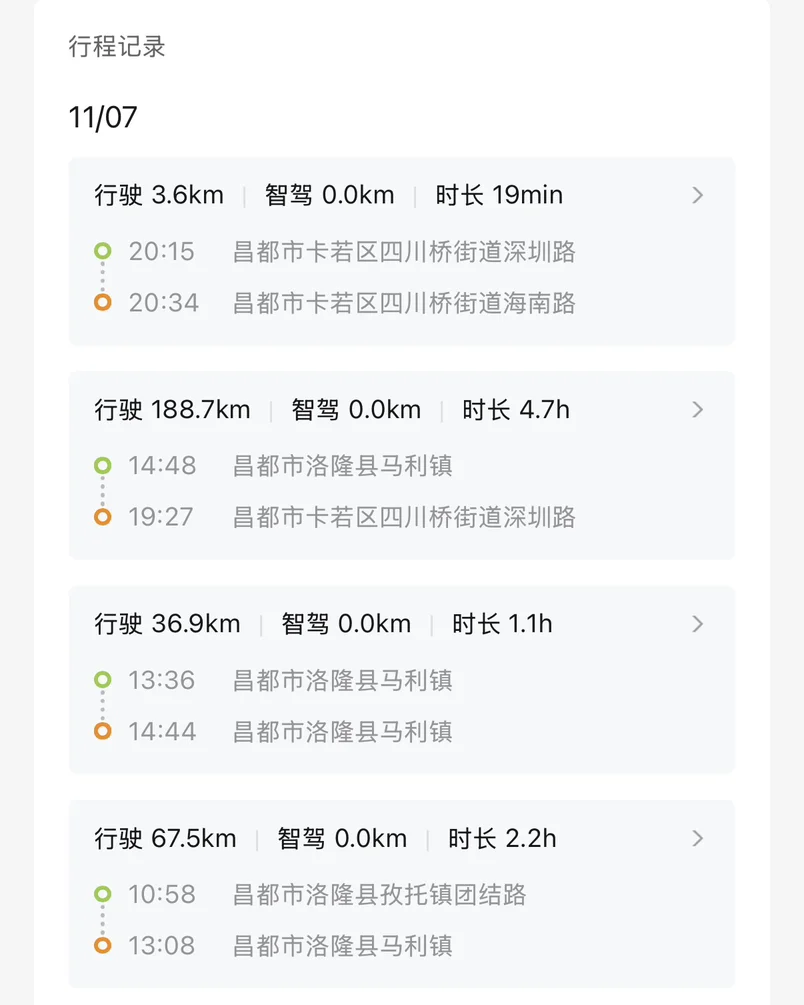Click green start dot at 13:36
804x1005 pixels.
pos(102,680)
